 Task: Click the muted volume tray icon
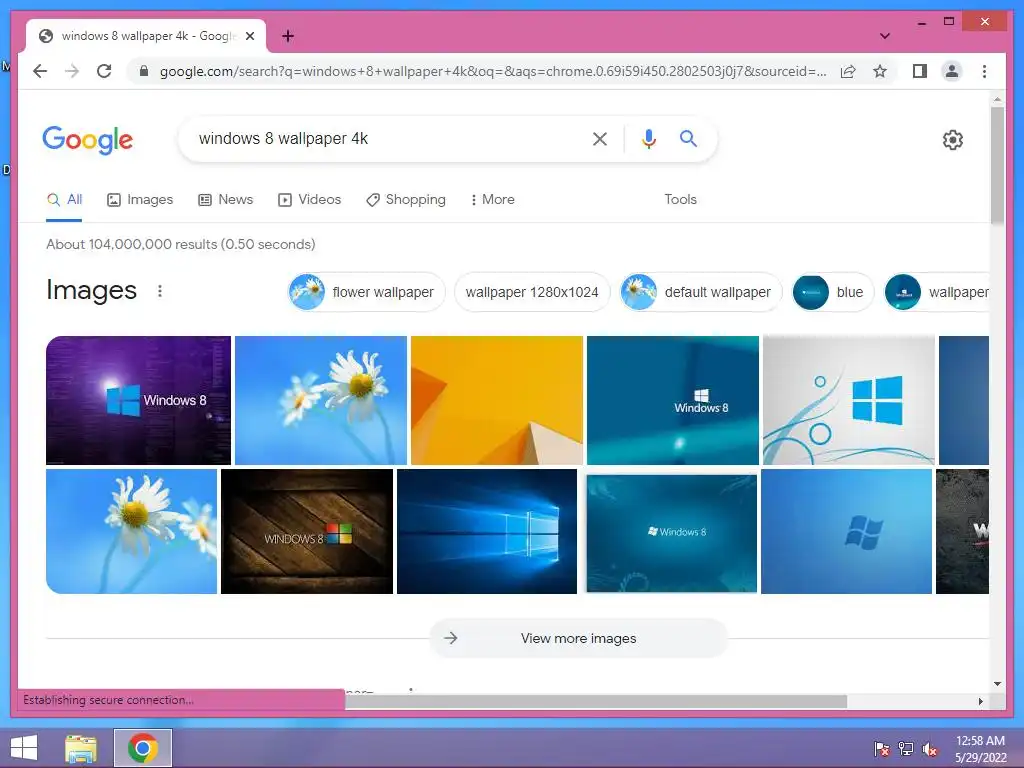pyautogui.click(x=930, y=748)
